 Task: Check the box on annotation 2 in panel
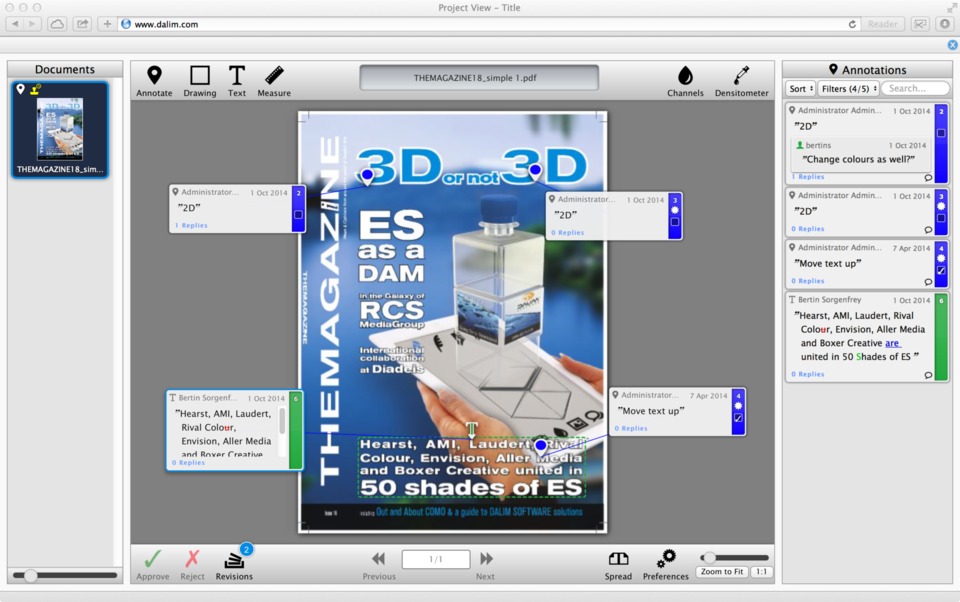click(941, 133)
